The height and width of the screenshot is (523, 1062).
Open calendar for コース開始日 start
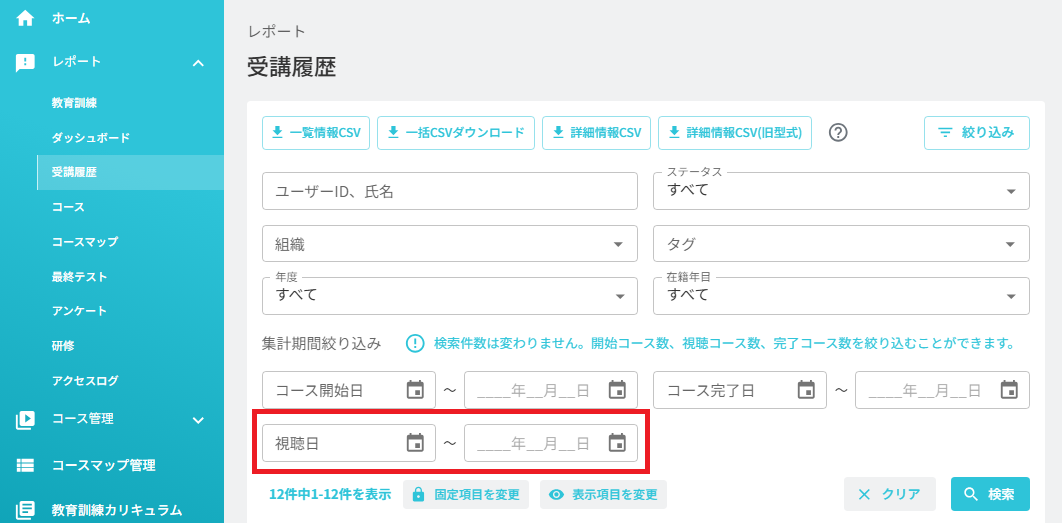pyautogui.click(x=415, y=390)
